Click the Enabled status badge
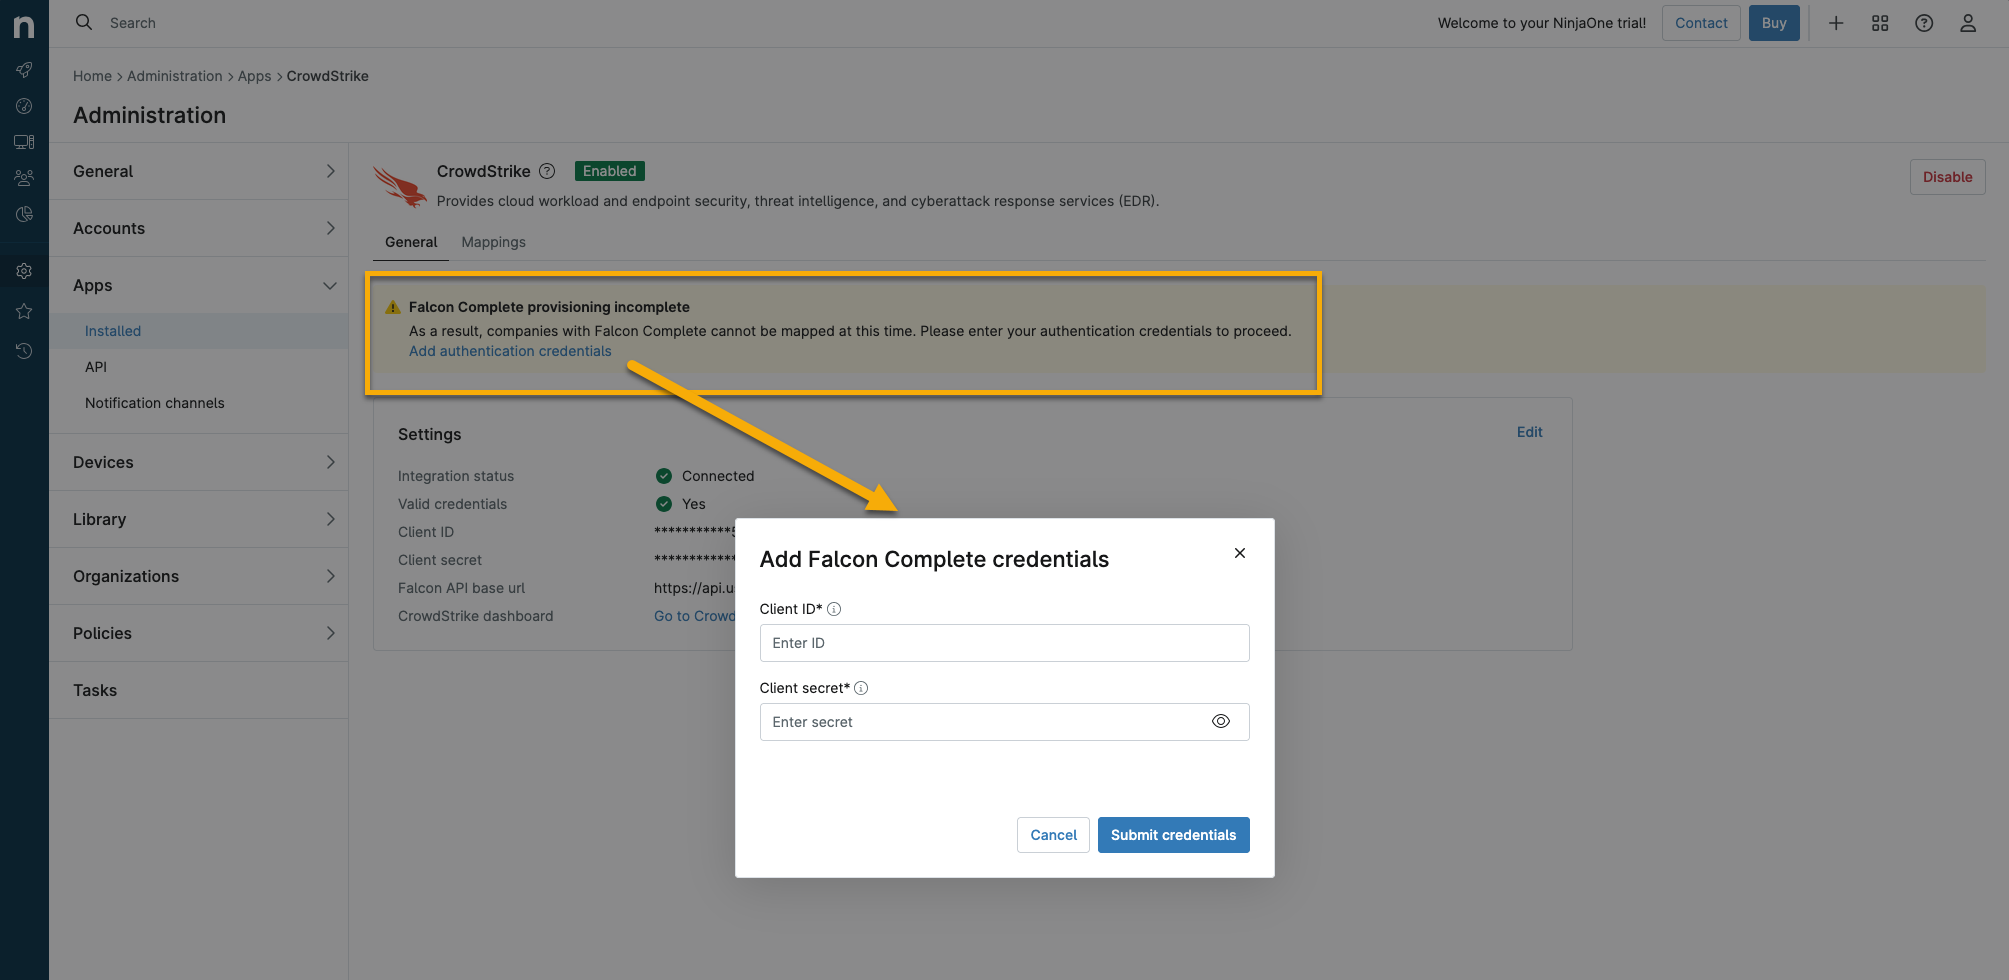Image resolution: width=2009 pixels, height=980 pixels. tap(610, 171)
